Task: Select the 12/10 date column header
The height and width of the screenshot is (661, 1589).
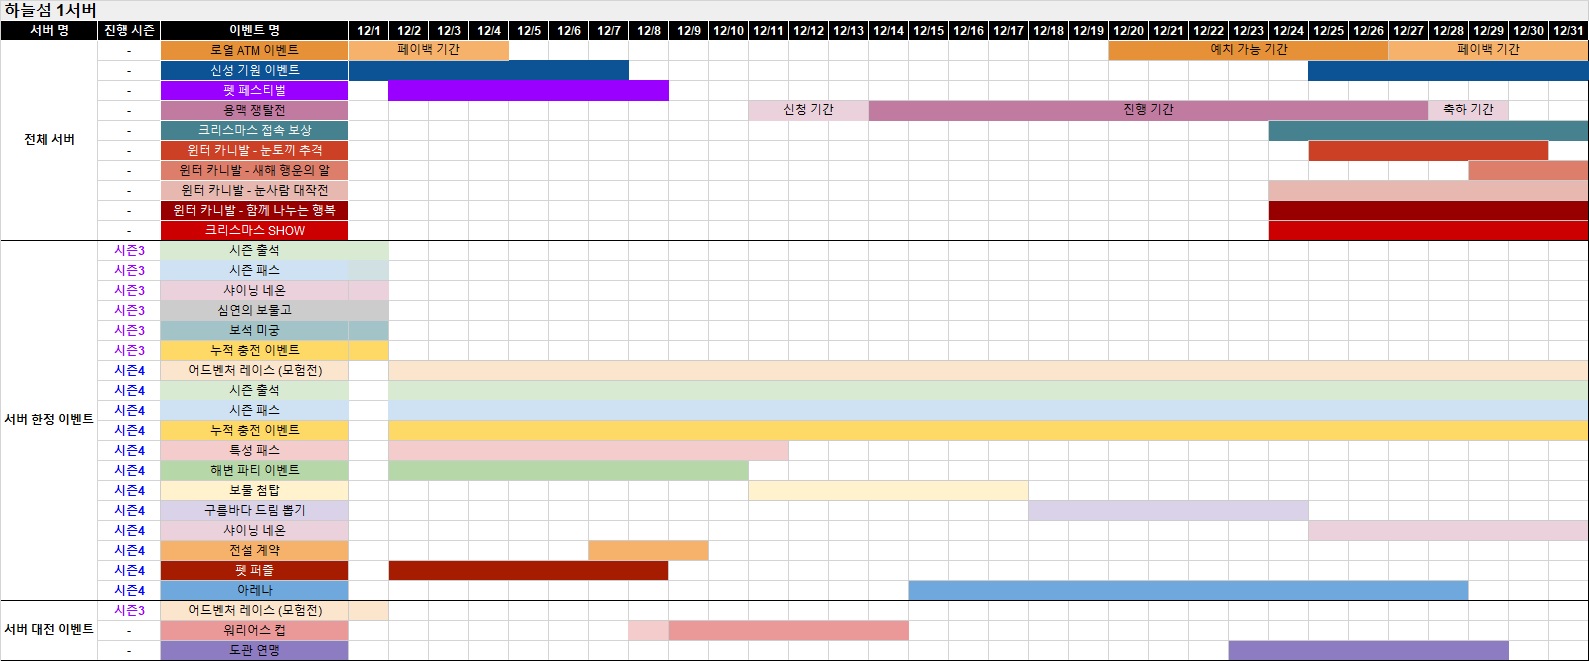Action: (728, 31)
